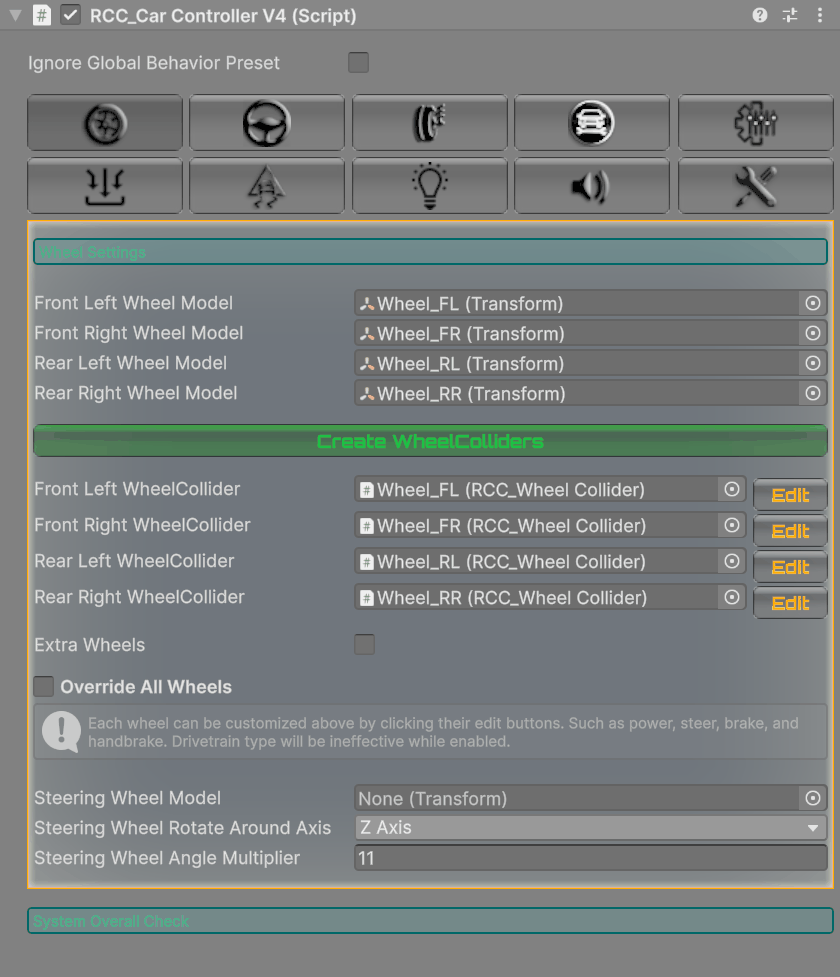Open the sound speaker settings tab

(591, 186)
